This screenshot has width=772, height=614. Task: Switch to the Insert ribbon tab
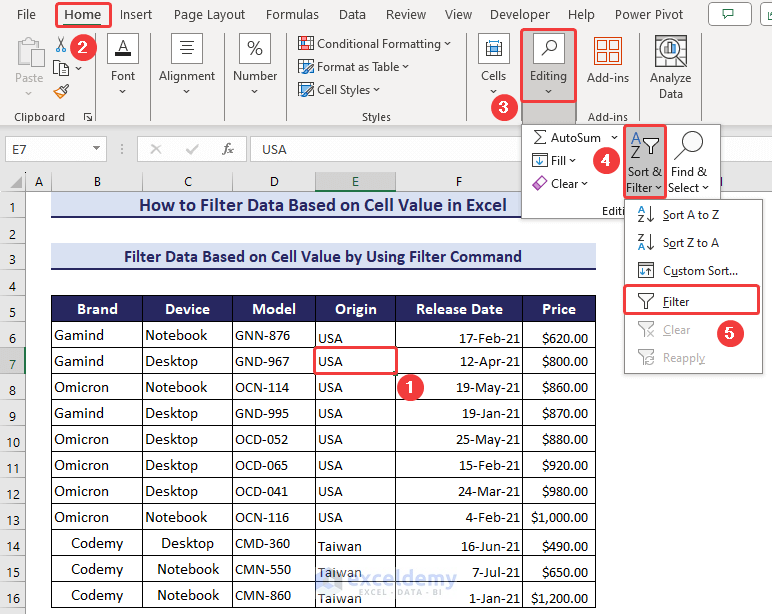tap(136, 15)
